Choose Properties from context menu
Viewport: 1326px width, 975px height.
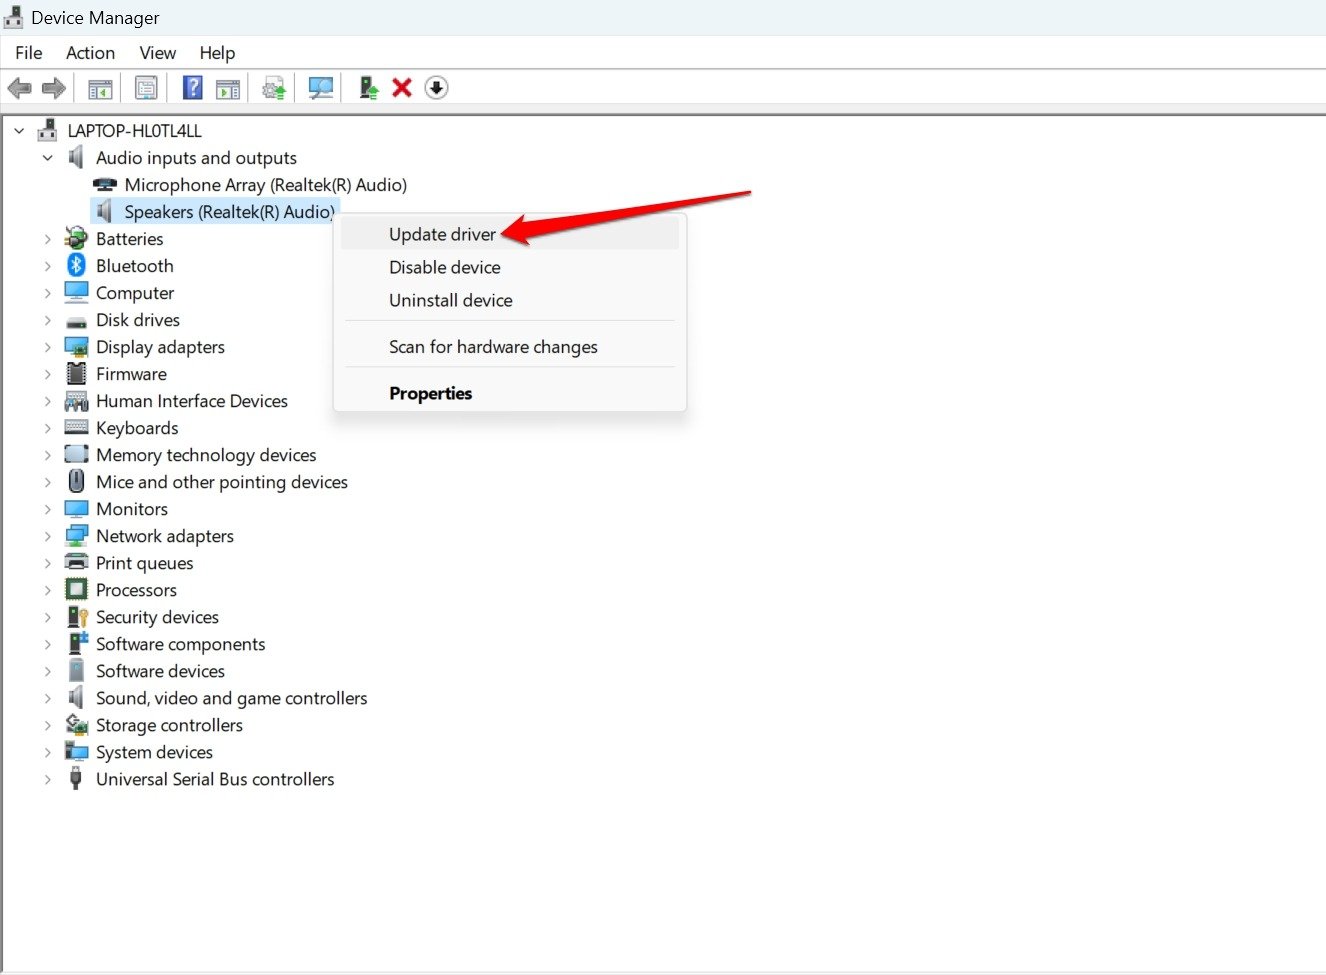click(x=431, y=392)
